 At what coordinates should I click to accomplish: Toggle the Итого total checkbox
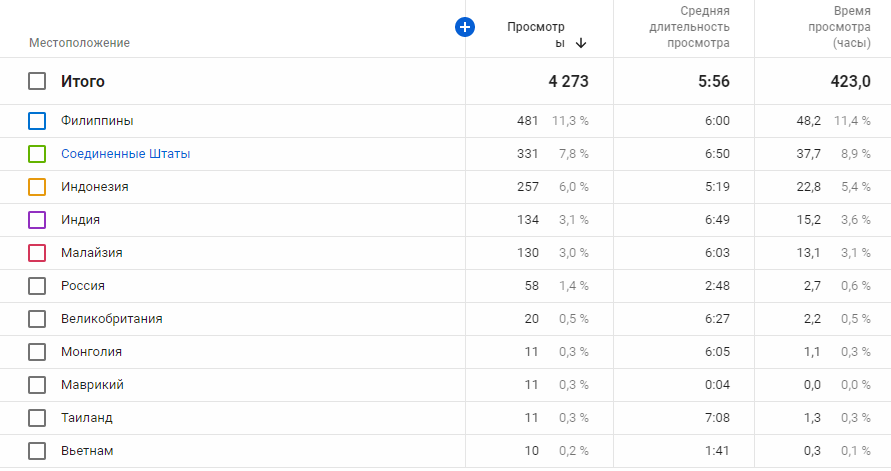pos(37,81)
